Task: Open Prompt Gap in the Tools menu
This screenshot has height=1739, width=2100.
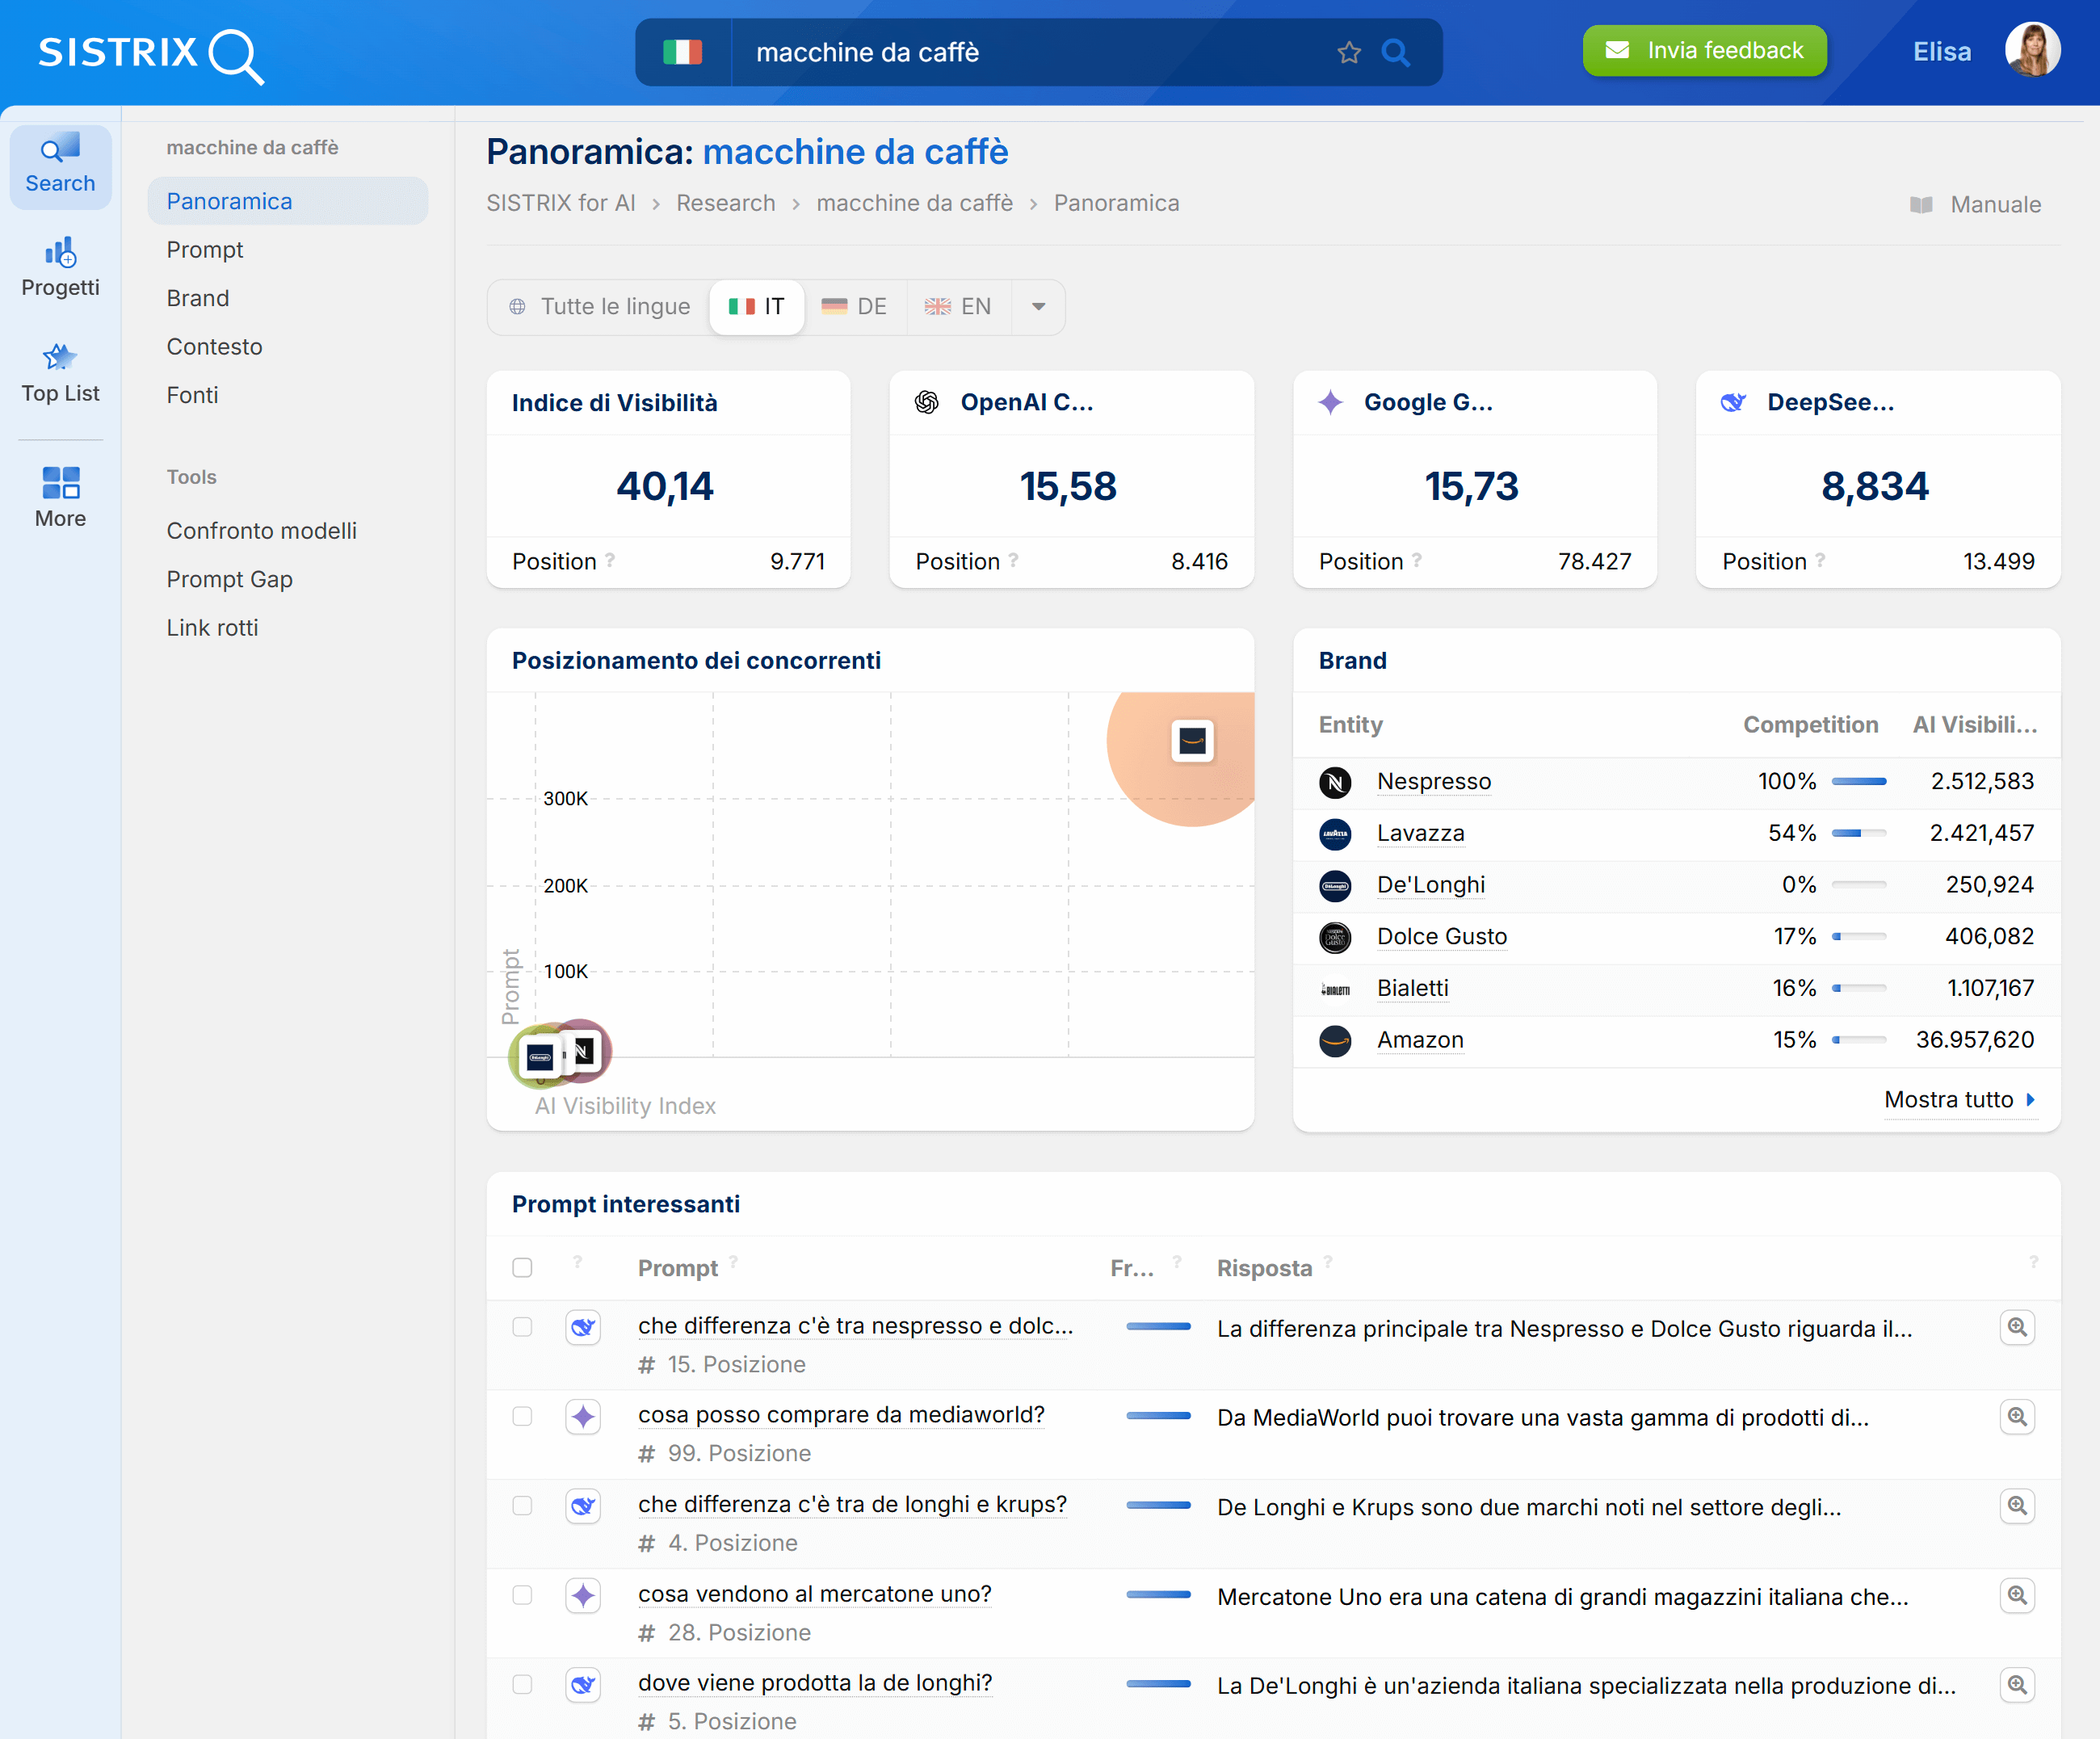Action: (229, 579)
